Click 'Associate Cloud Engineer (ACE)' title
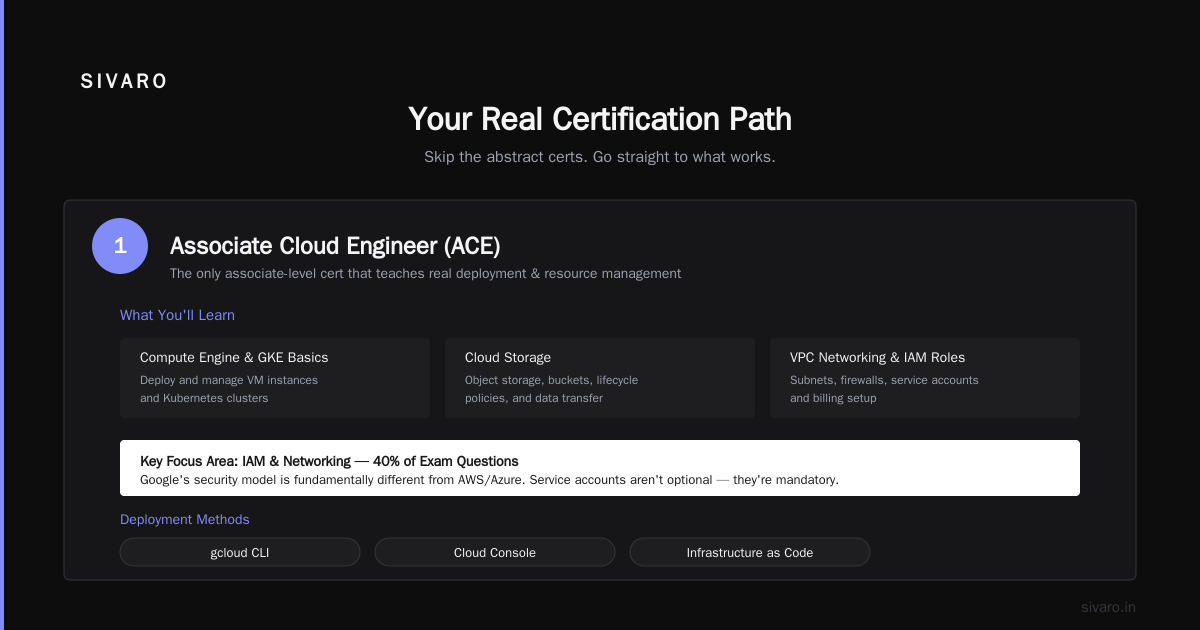Screen dimensions: 1200x630 (335, 245)
